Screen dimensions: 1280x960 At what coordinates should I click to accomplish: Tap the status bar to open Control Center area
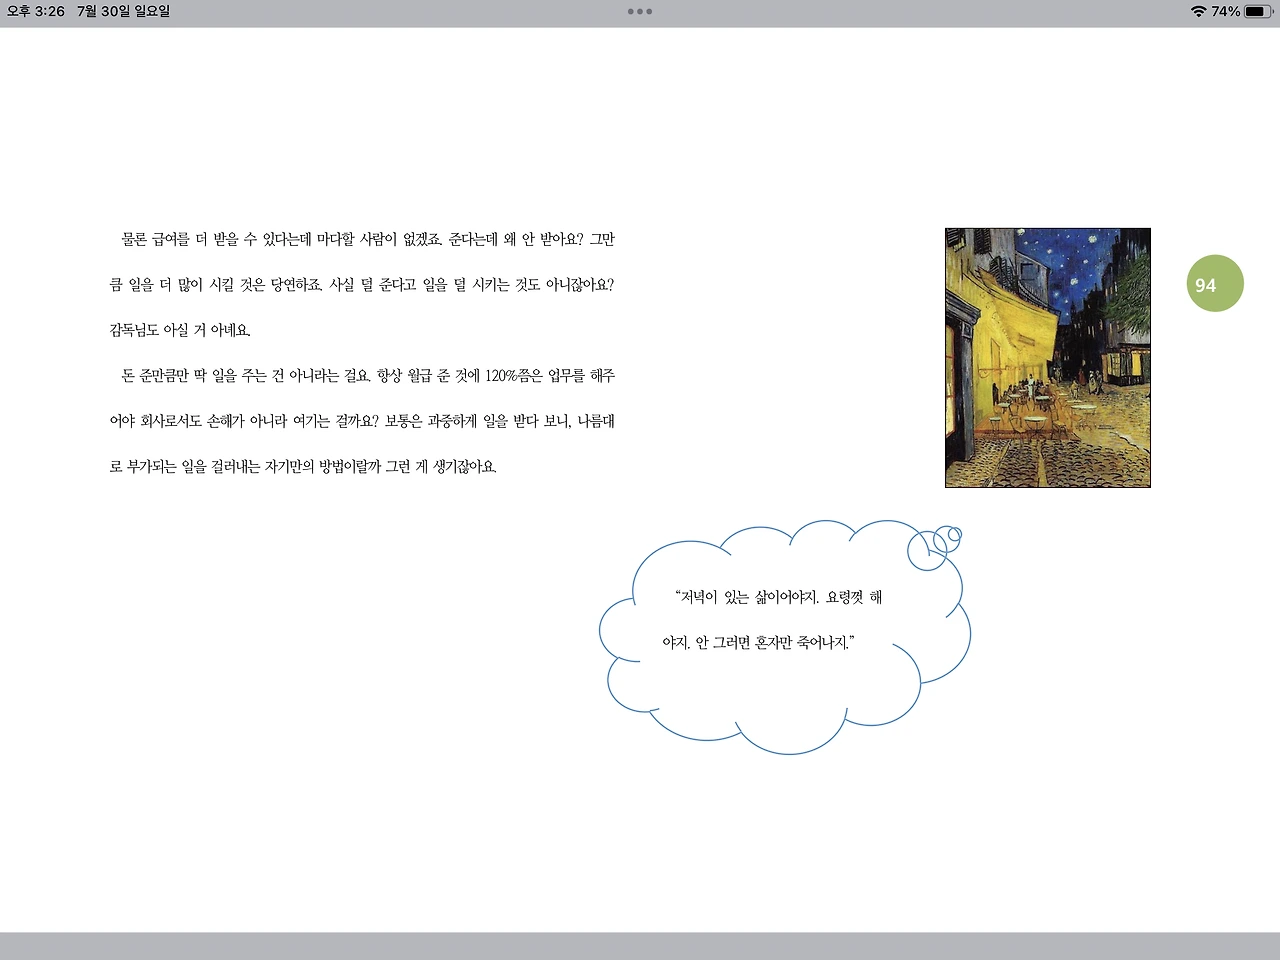pos(900,12)
